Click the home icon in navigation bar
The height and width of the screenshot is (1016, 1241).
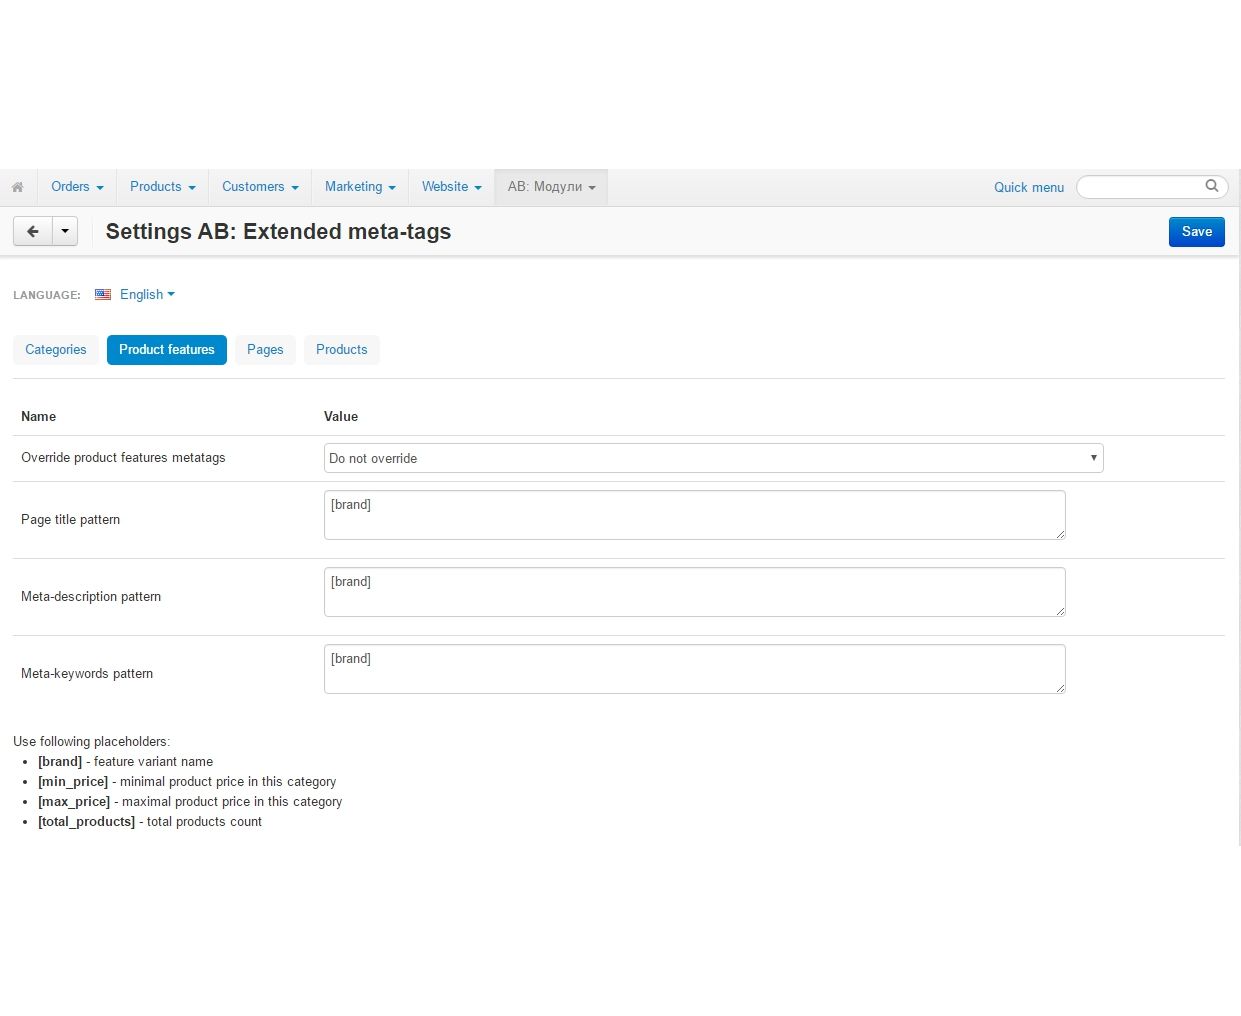18,187
